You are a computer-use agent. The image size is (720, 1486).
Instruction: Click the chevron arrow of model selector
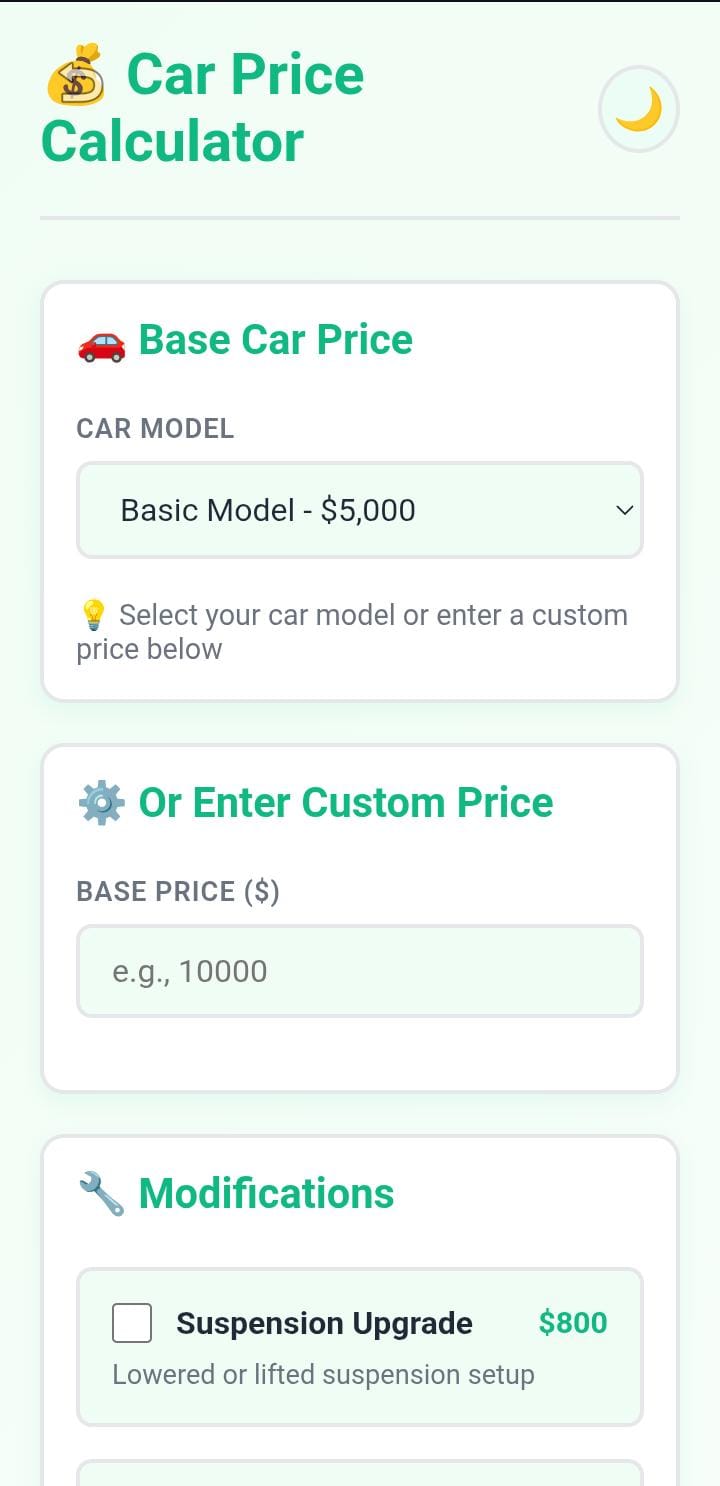click(625, 510)
